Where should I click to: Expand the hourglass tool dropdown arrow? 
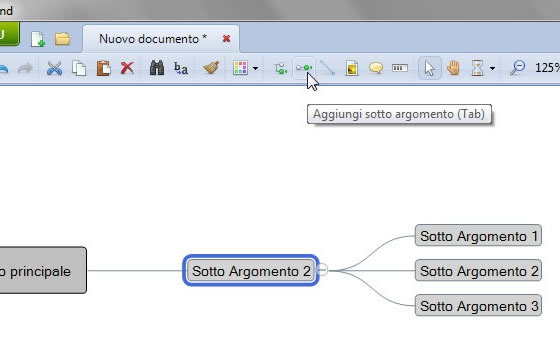tap(492, 68)
